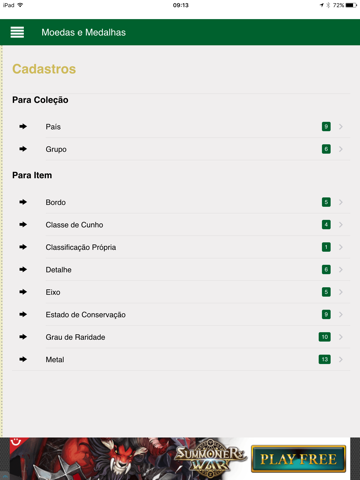
Task: Tap the arrow icon beside Metal
Action: [x=23, y=359]
